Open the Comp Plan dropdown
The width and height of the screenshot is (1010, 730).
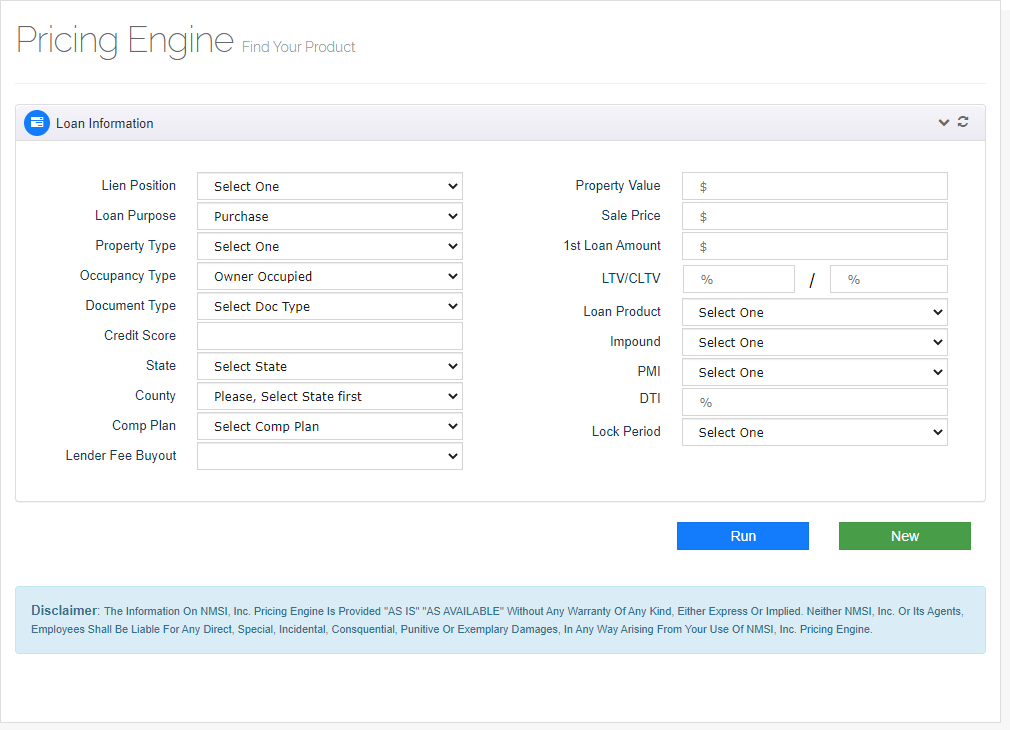[330, 426]
